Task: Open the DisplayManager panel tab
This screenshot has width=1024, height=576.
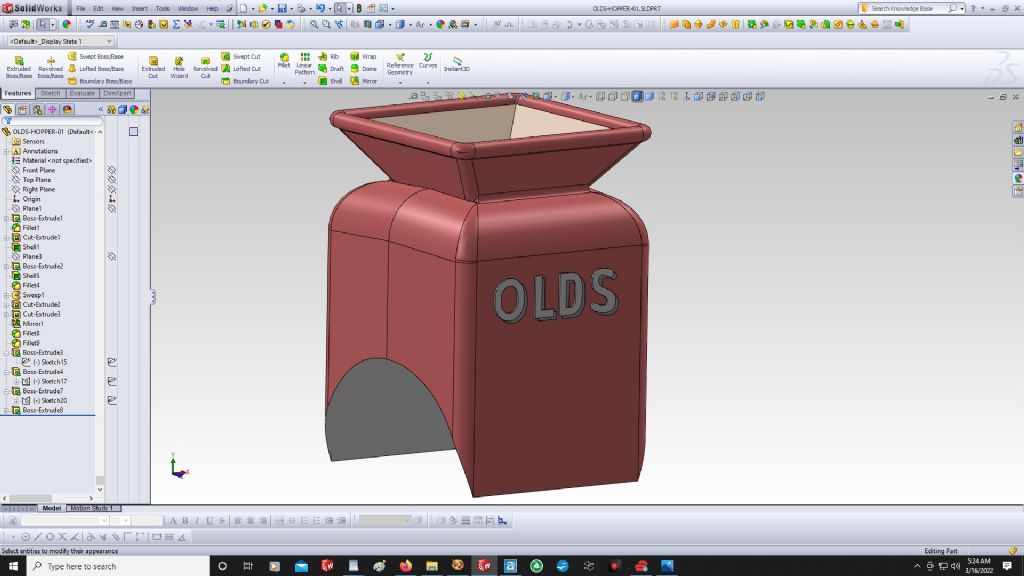Action: pos(67,110)
